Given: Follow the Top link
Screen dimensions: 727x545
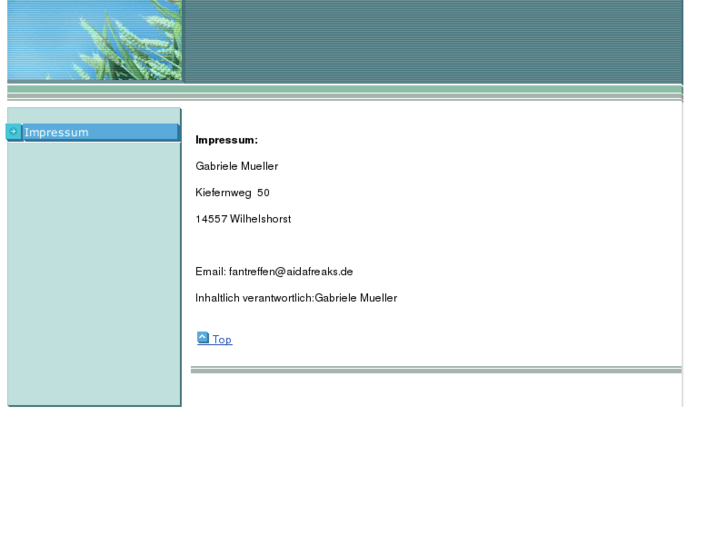Looking at the screenshot, I should (222, 340).
